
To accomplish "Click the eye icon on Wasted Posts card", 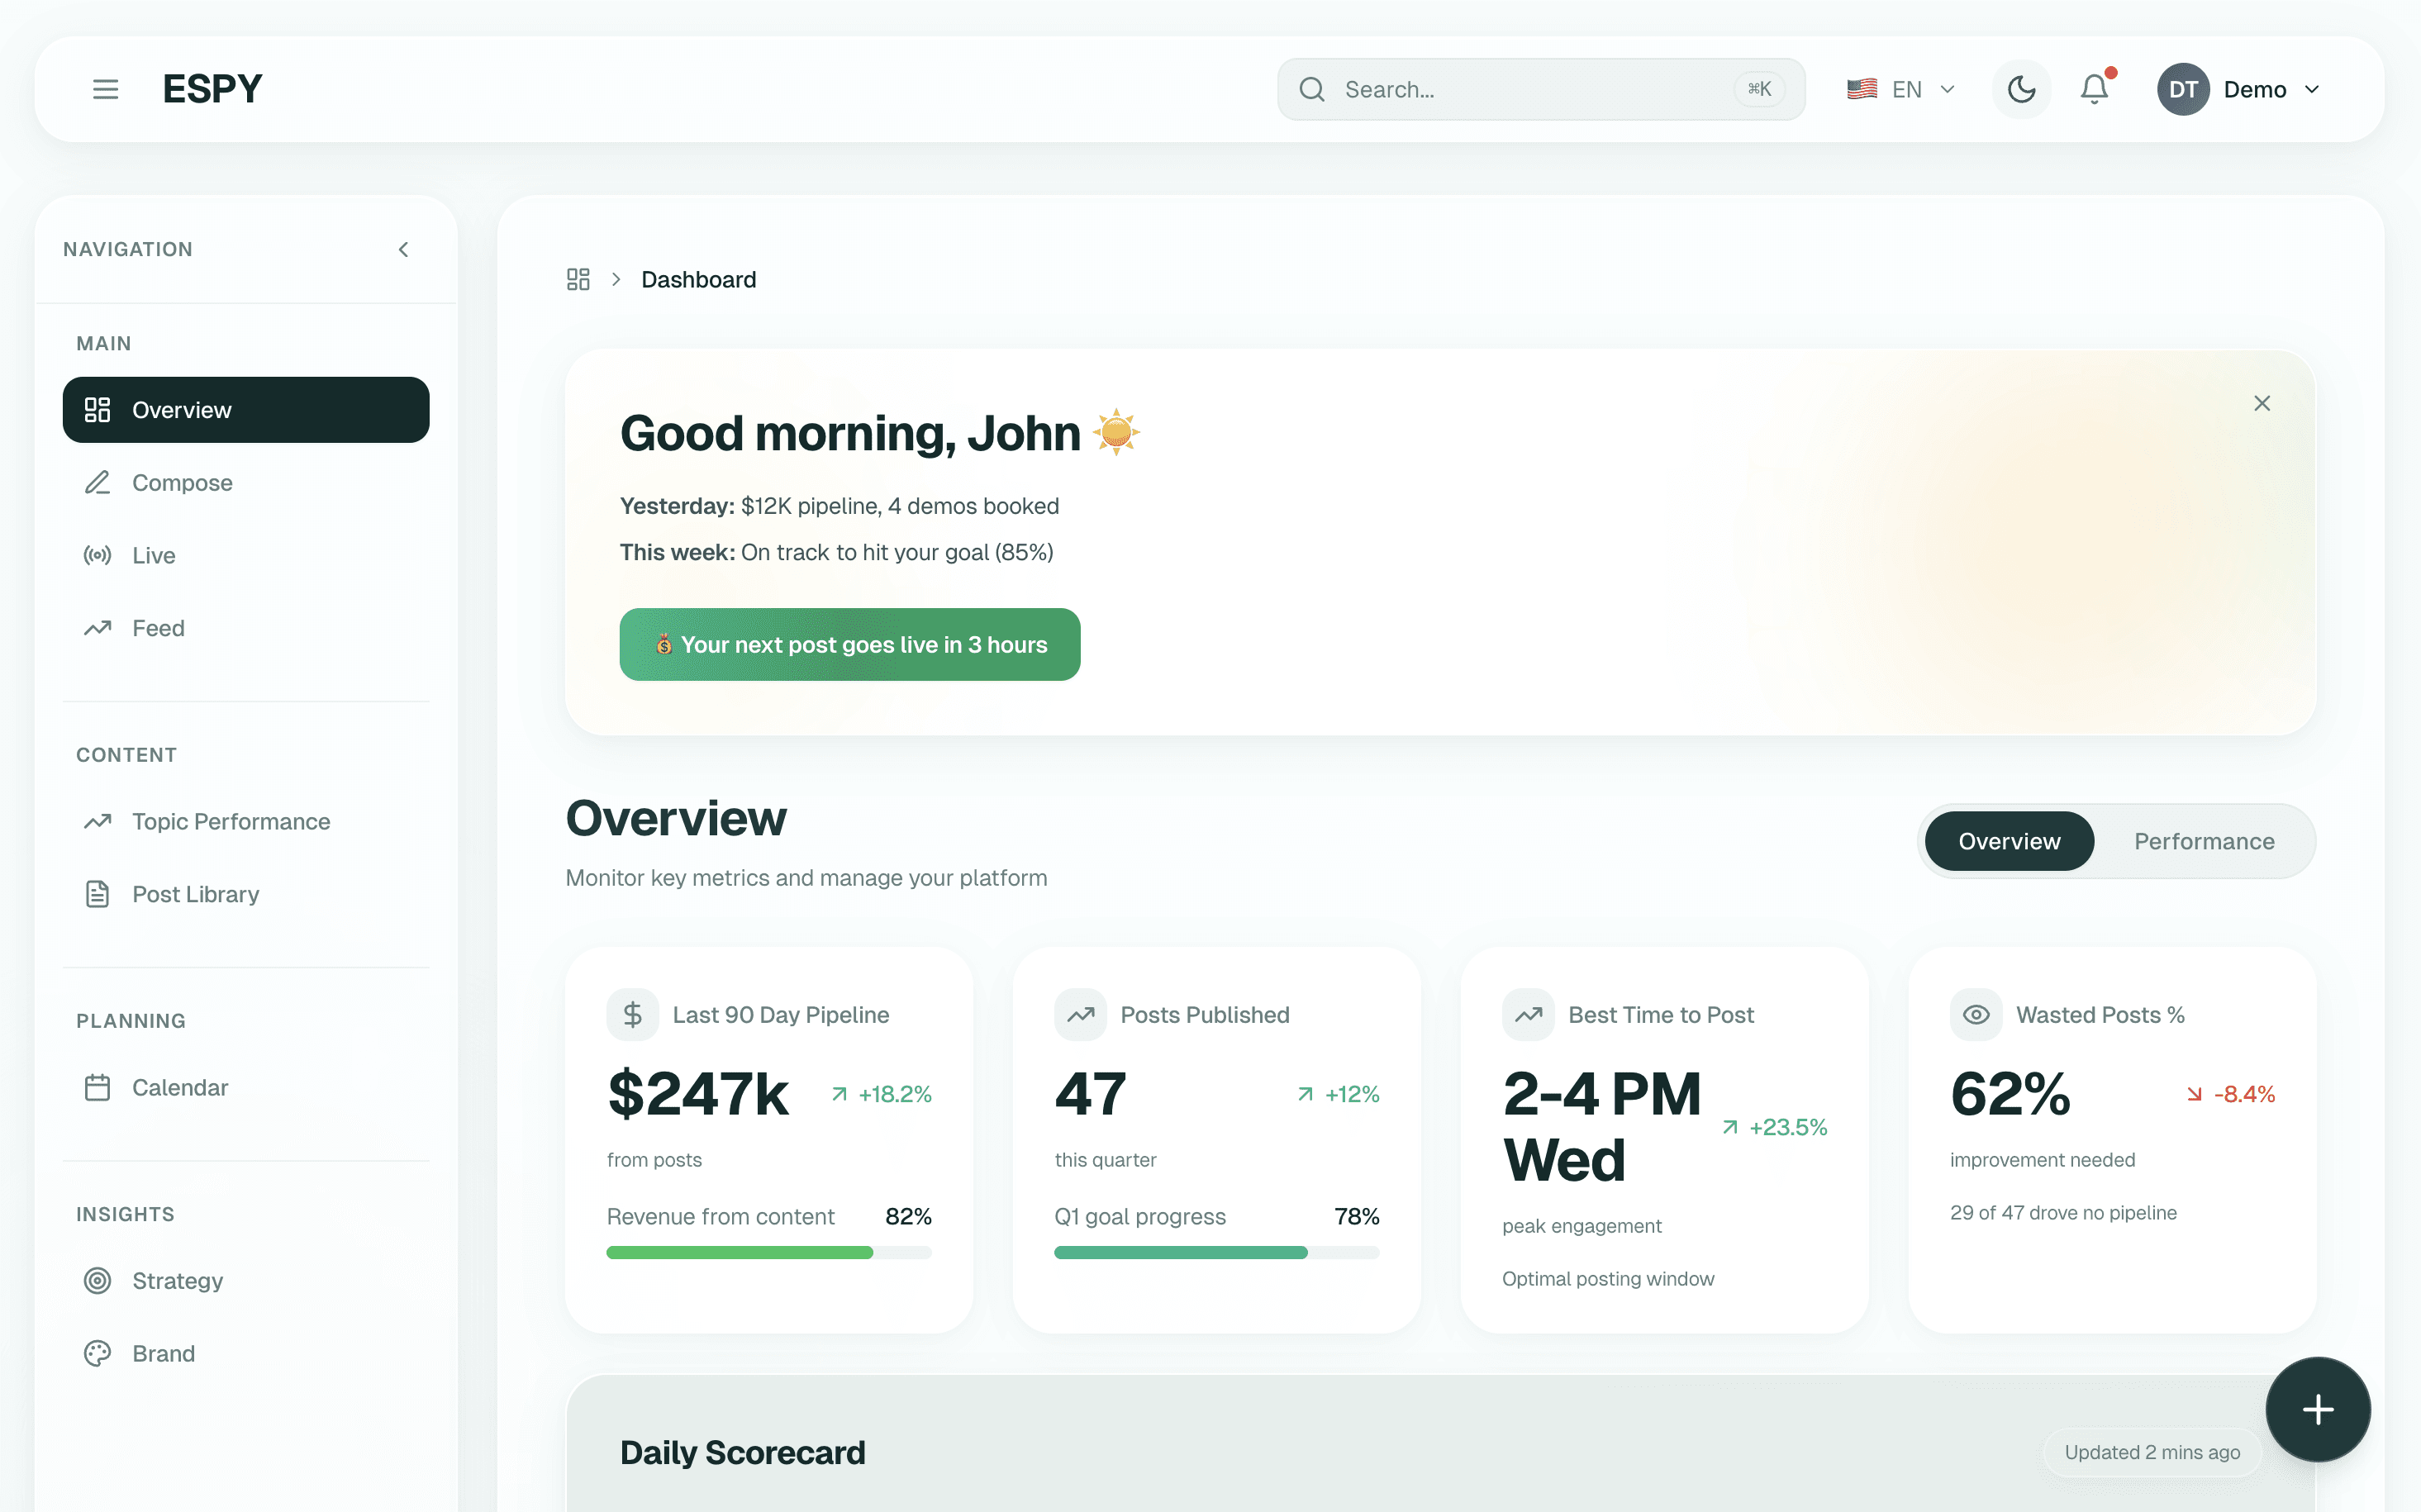I will [1975, 1014].
